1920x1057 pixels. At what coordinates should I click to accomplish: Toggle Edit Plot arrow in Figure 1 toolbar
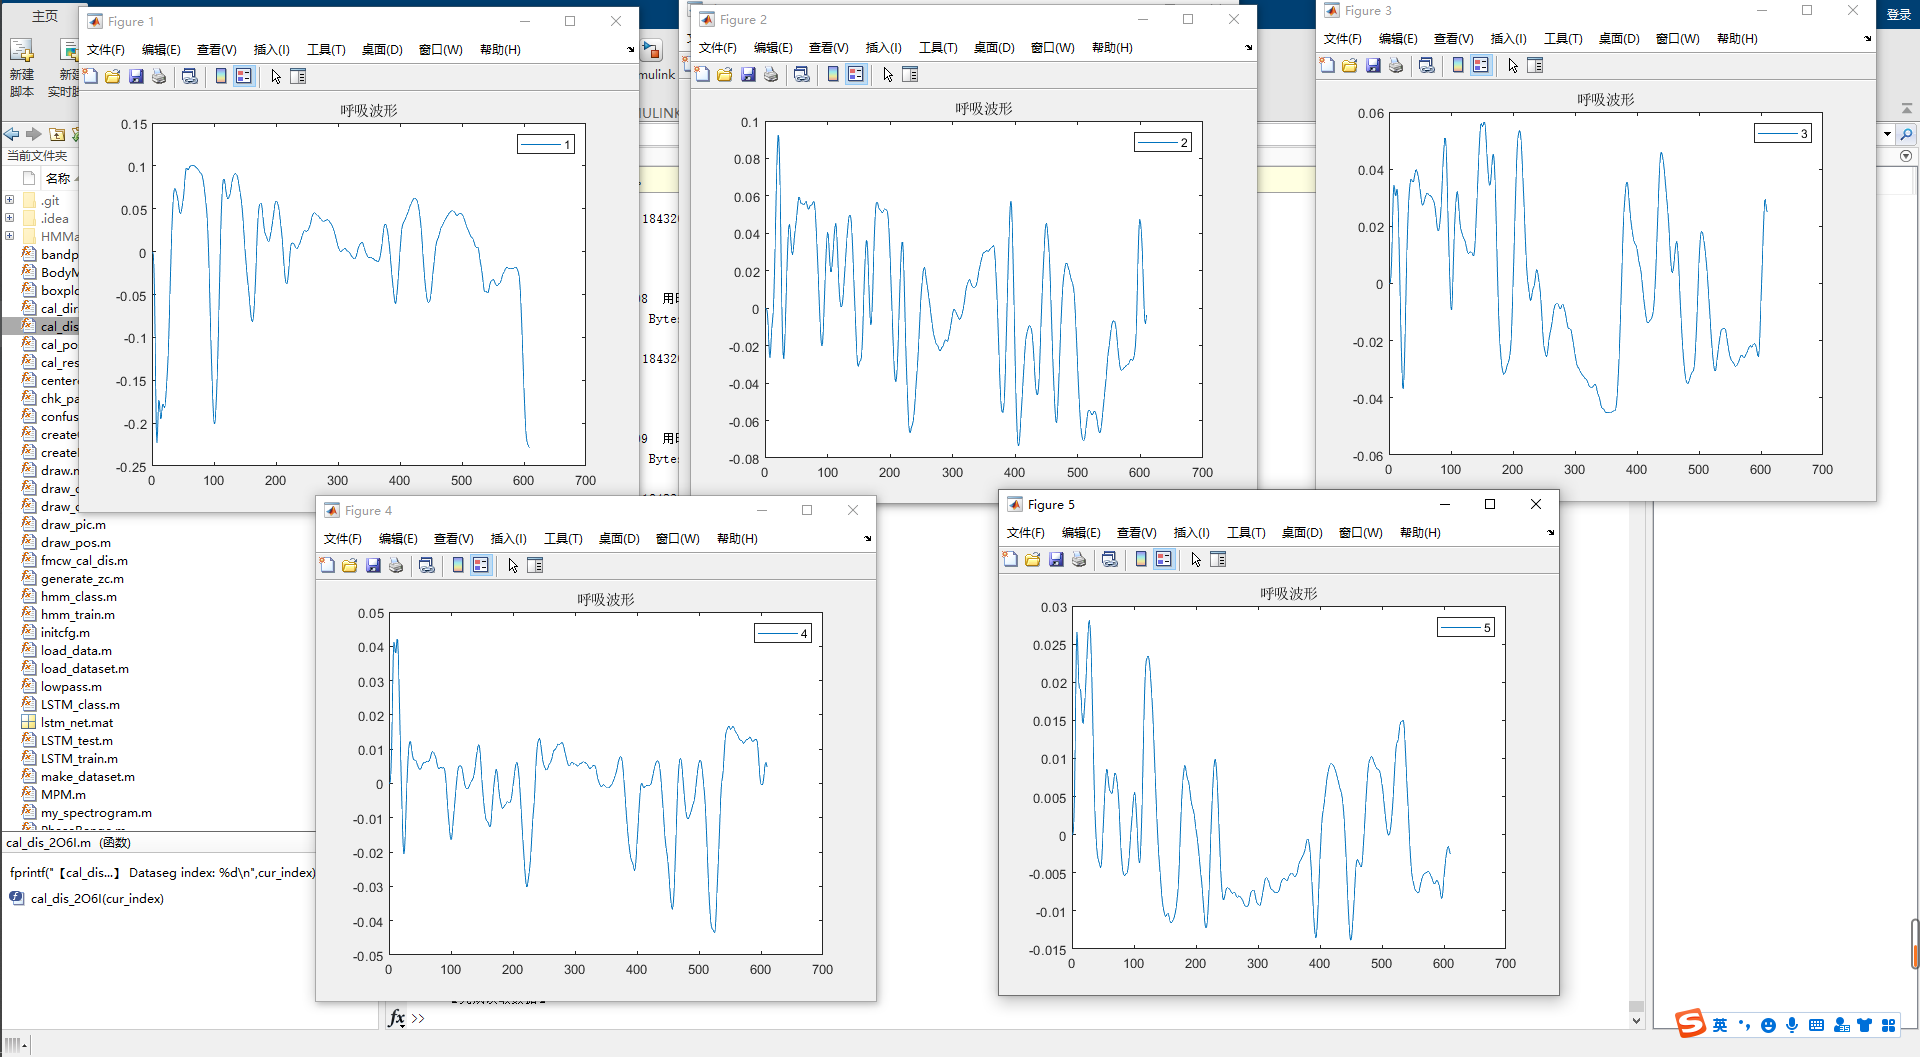[x=276, y=77]
